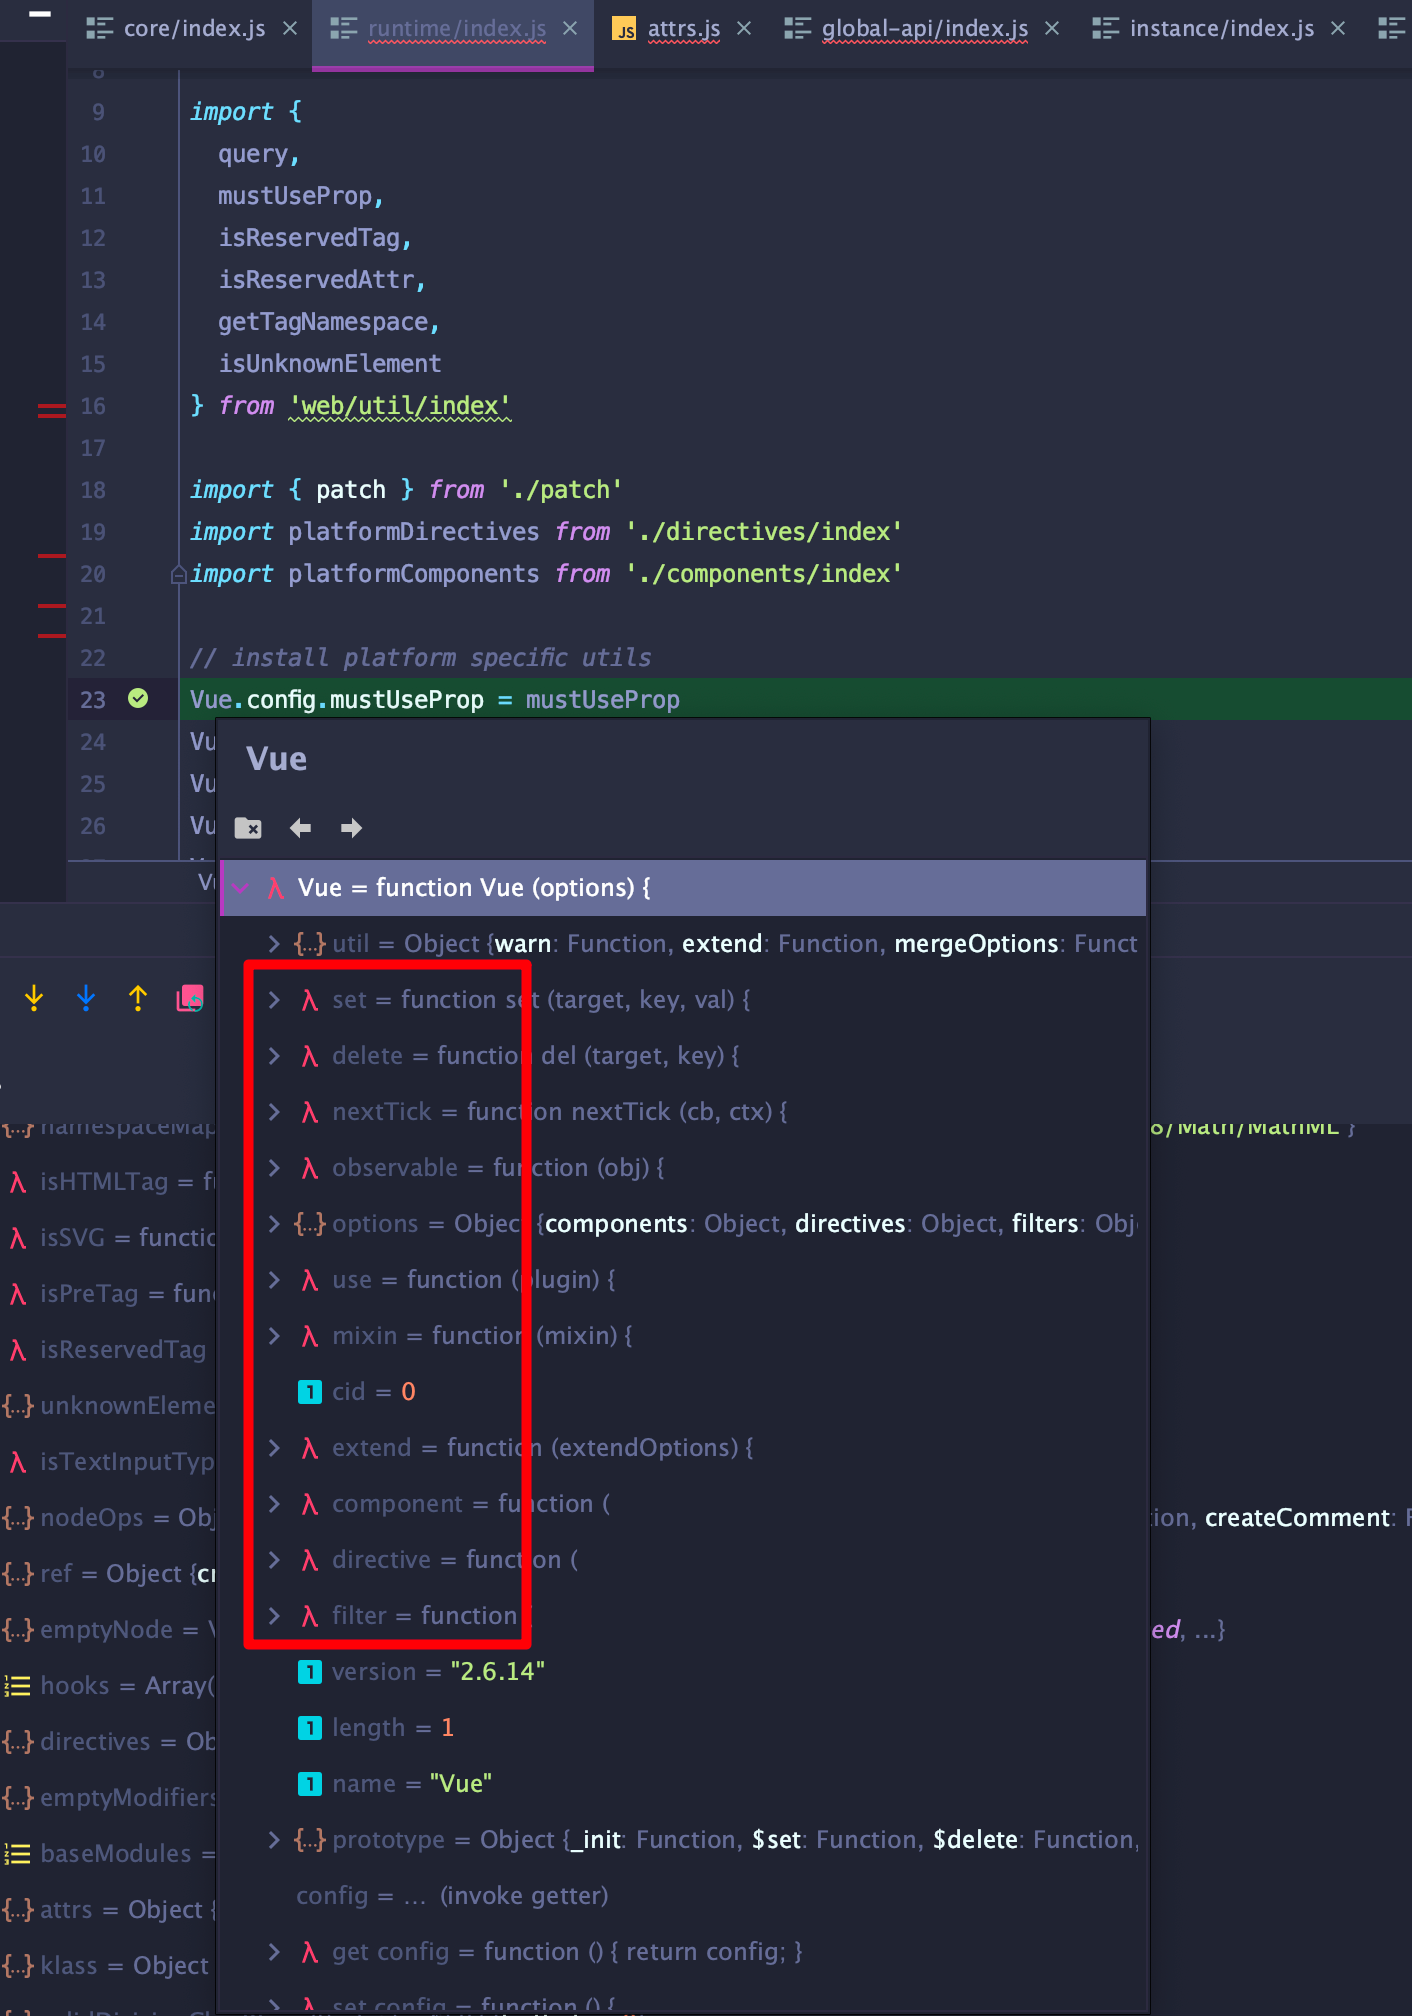Select the version = "2.6.14" row
Screen dimensions: 1412x2016
click(x=683, y=1672)
